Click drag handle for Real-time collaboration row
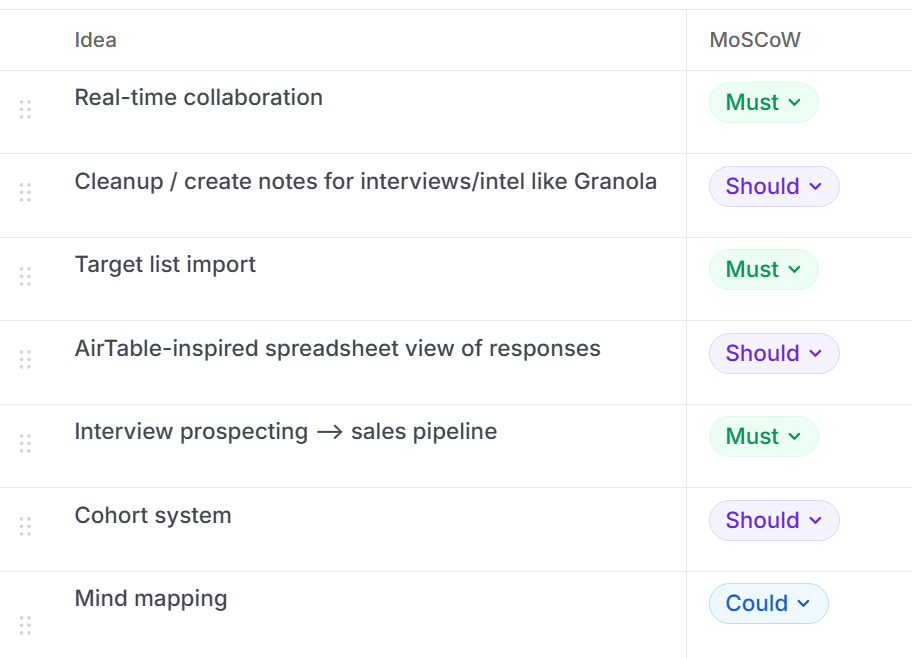 [25, 109]
